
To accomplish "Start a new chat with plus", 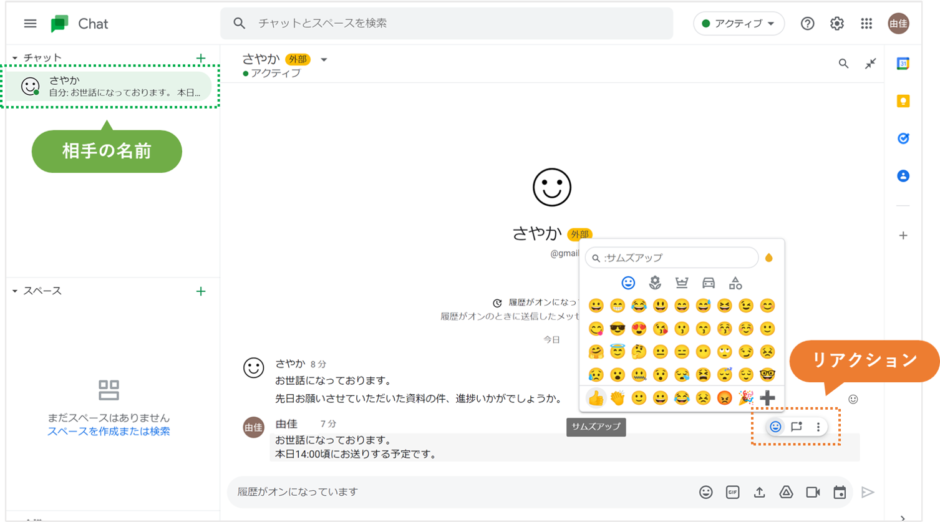I will (x=201, y=58).
